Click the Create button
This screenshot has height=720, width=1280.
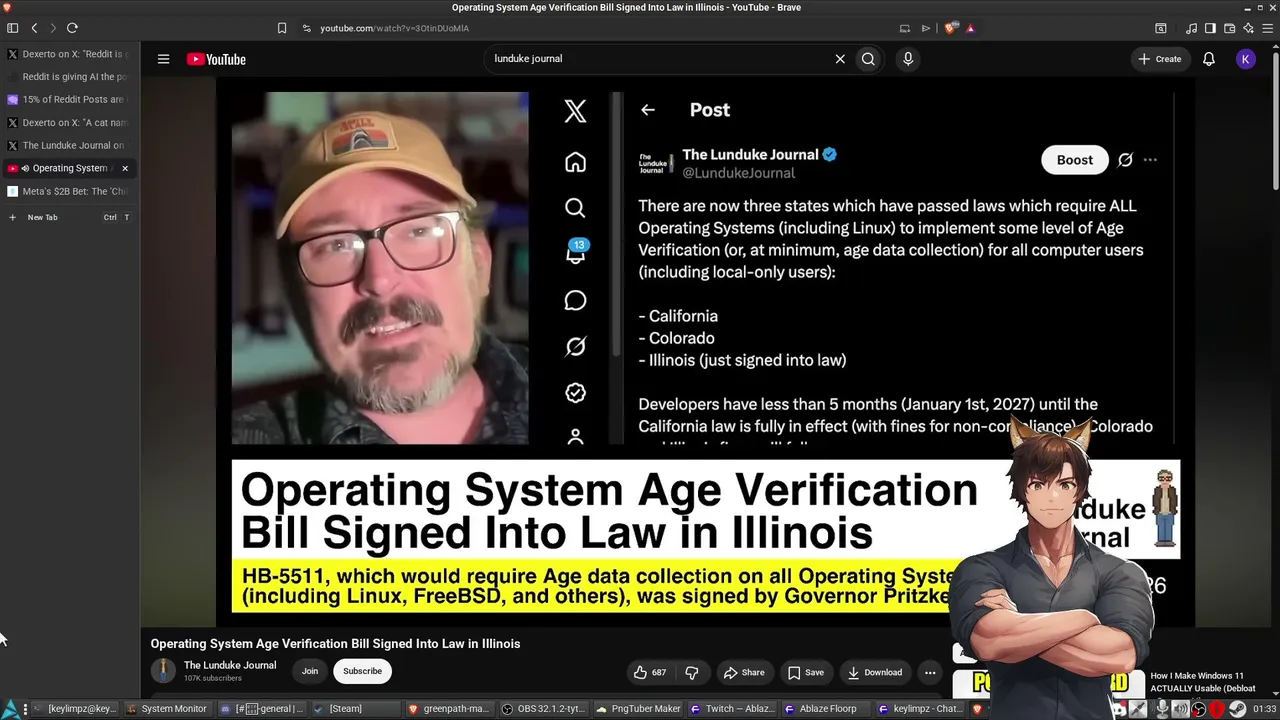click(1160, 59)
